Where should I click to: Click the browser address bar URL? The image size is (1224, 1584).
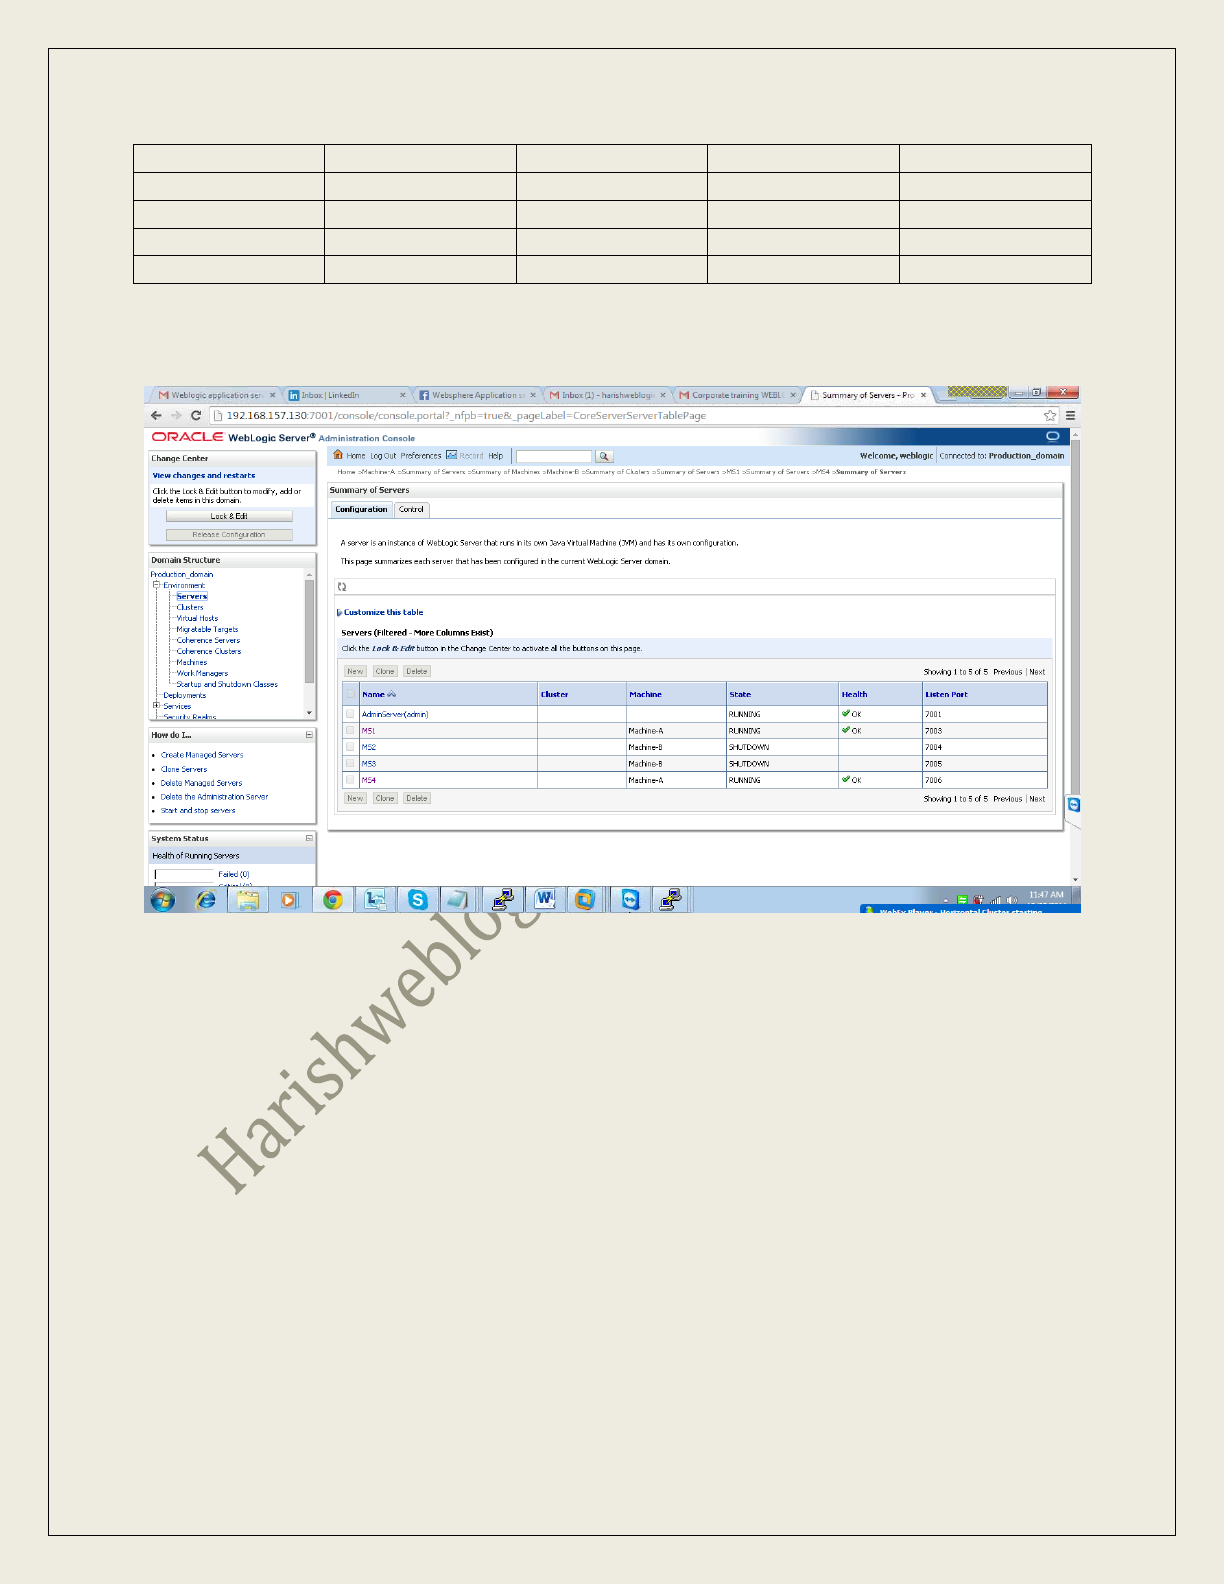click(466, 415)
